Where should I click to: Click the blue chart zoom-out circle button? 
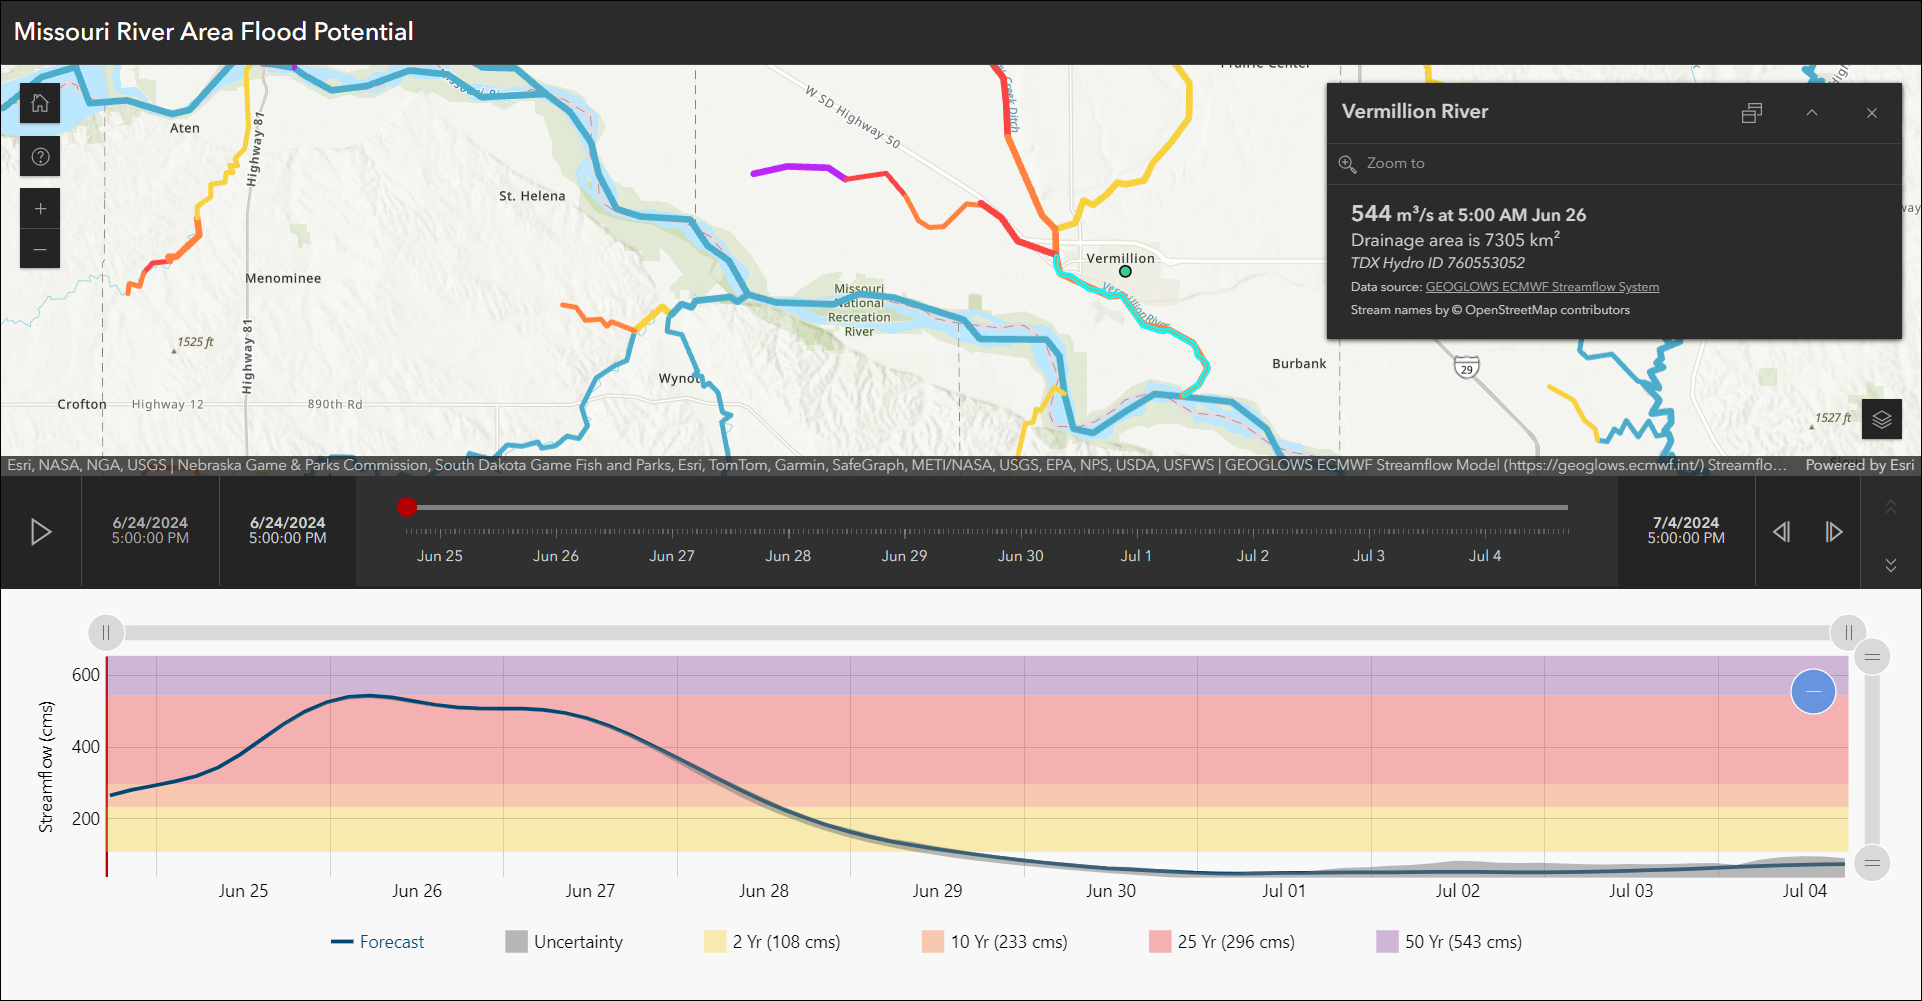pyautogui.click(x=1812, y=692)
